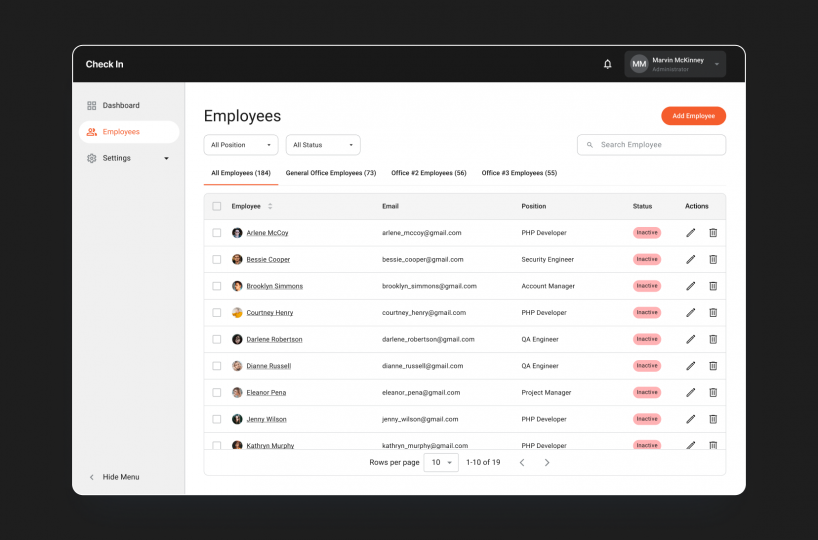This screenshot has height=540, width=818.
Task: Go to previous page arrow
Action: pyautogui.click(x=522, y=462)
